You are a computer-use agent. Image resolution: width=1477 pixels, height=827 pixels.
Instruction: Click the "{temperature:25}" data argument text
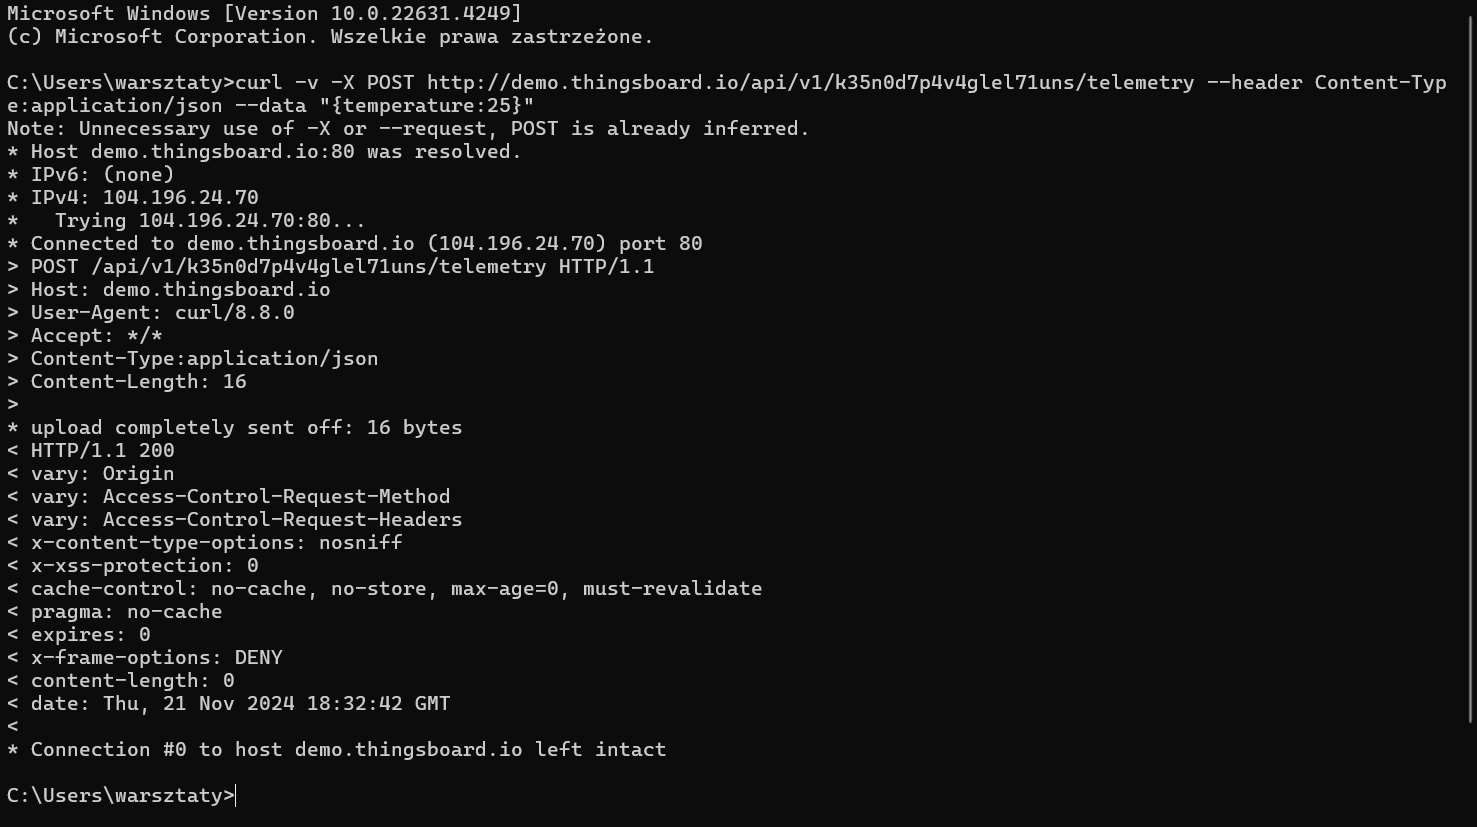pos(427,106)
